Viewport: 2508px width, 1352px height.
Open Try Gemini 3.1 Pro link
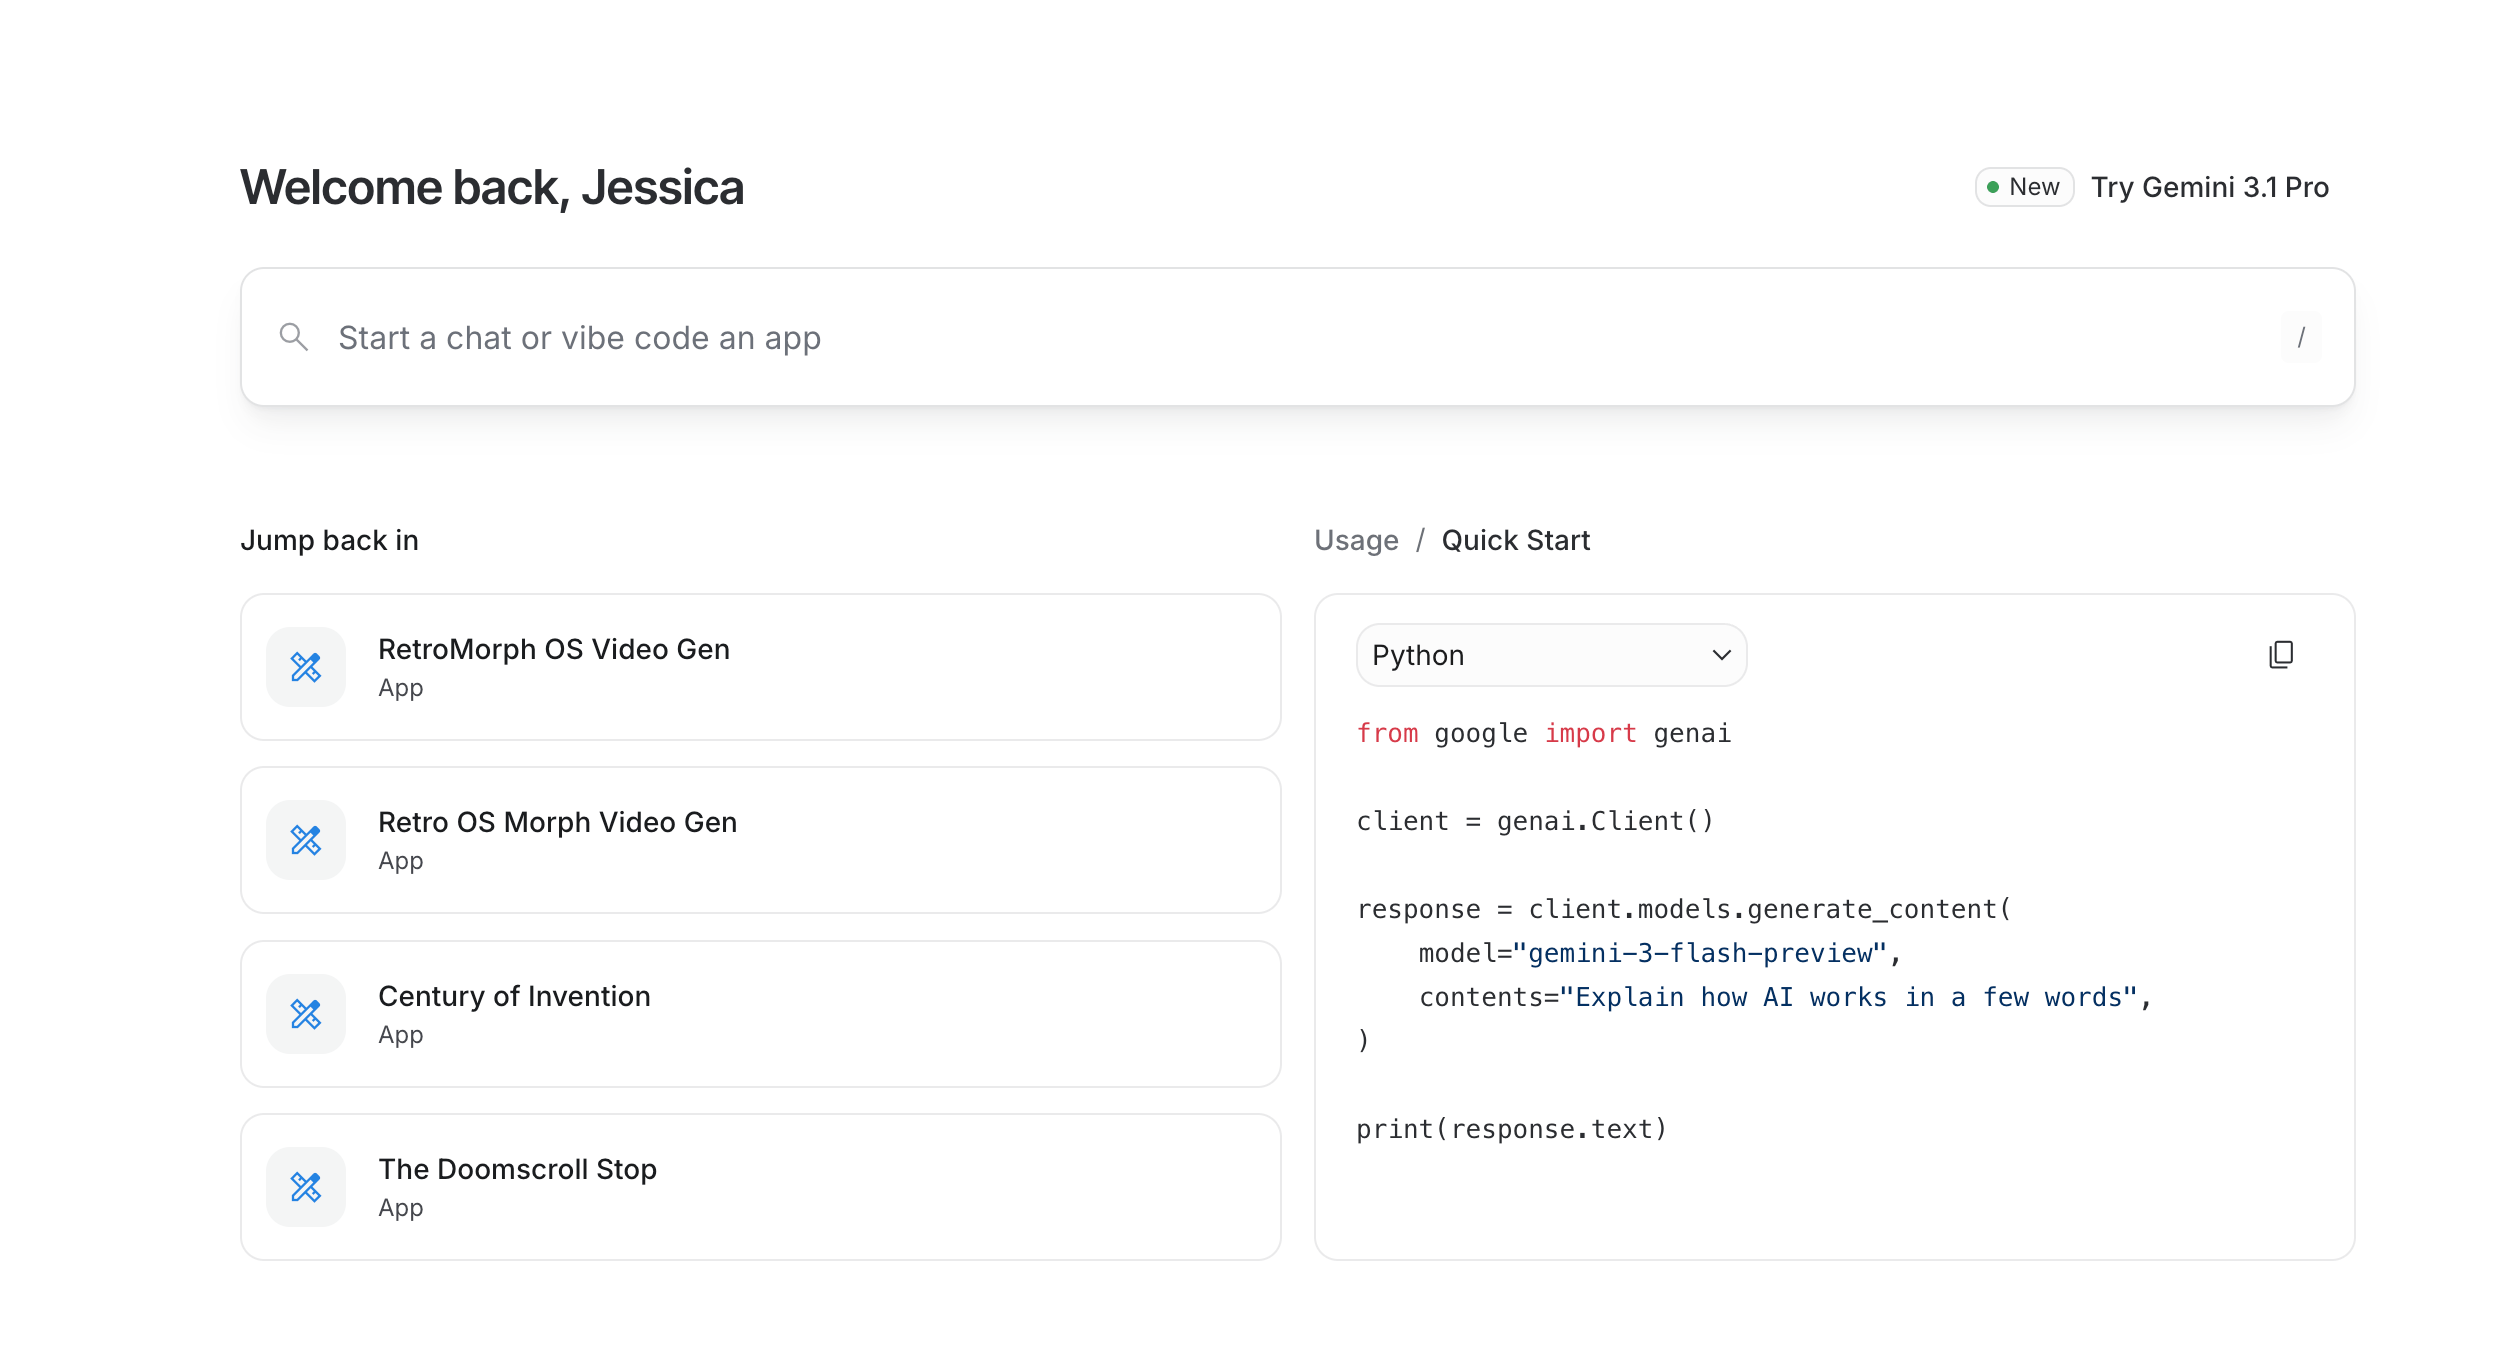point(2209,187)
